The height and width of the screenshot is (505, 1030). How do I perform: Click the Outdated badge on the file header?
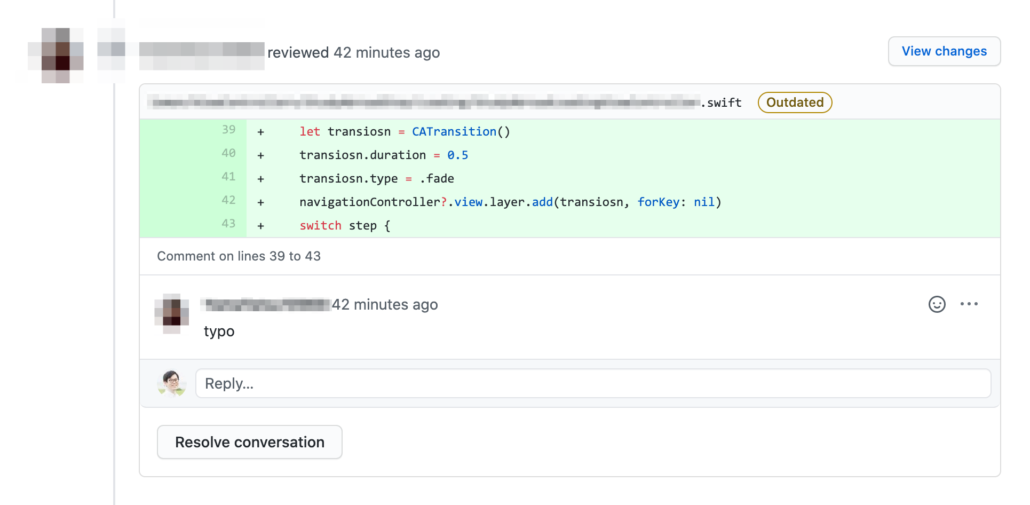pyautogui.click(x=795, y=102)
